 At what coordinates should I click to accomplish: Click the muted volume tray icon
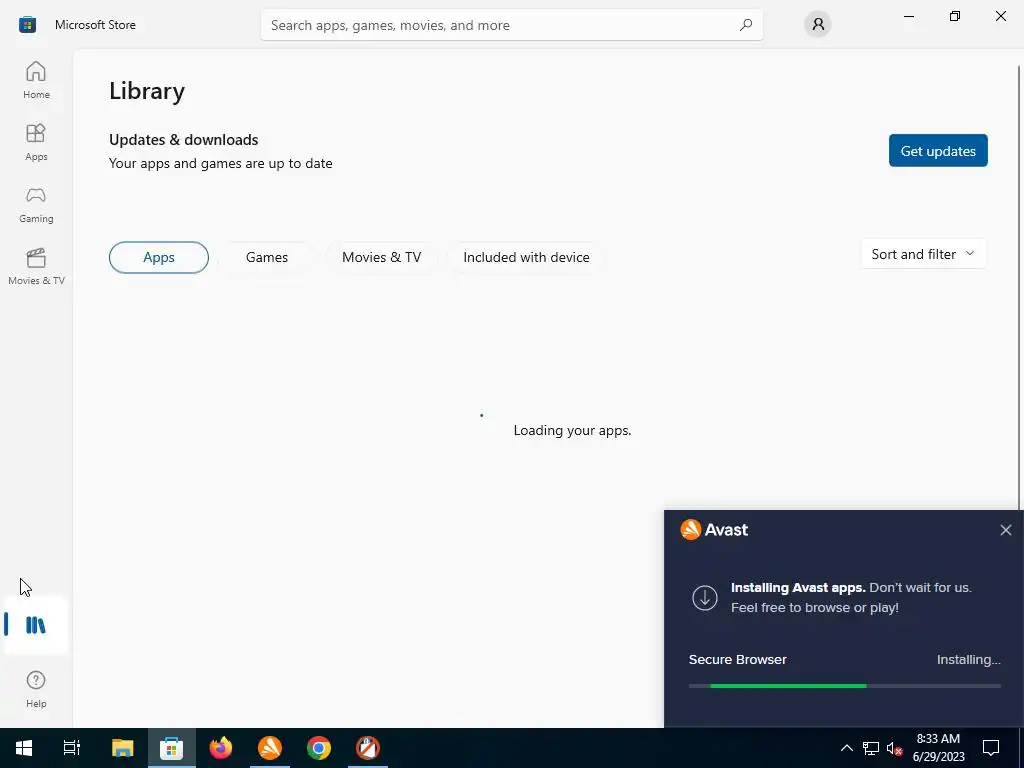pyautogui.click(x=894, y=748)
